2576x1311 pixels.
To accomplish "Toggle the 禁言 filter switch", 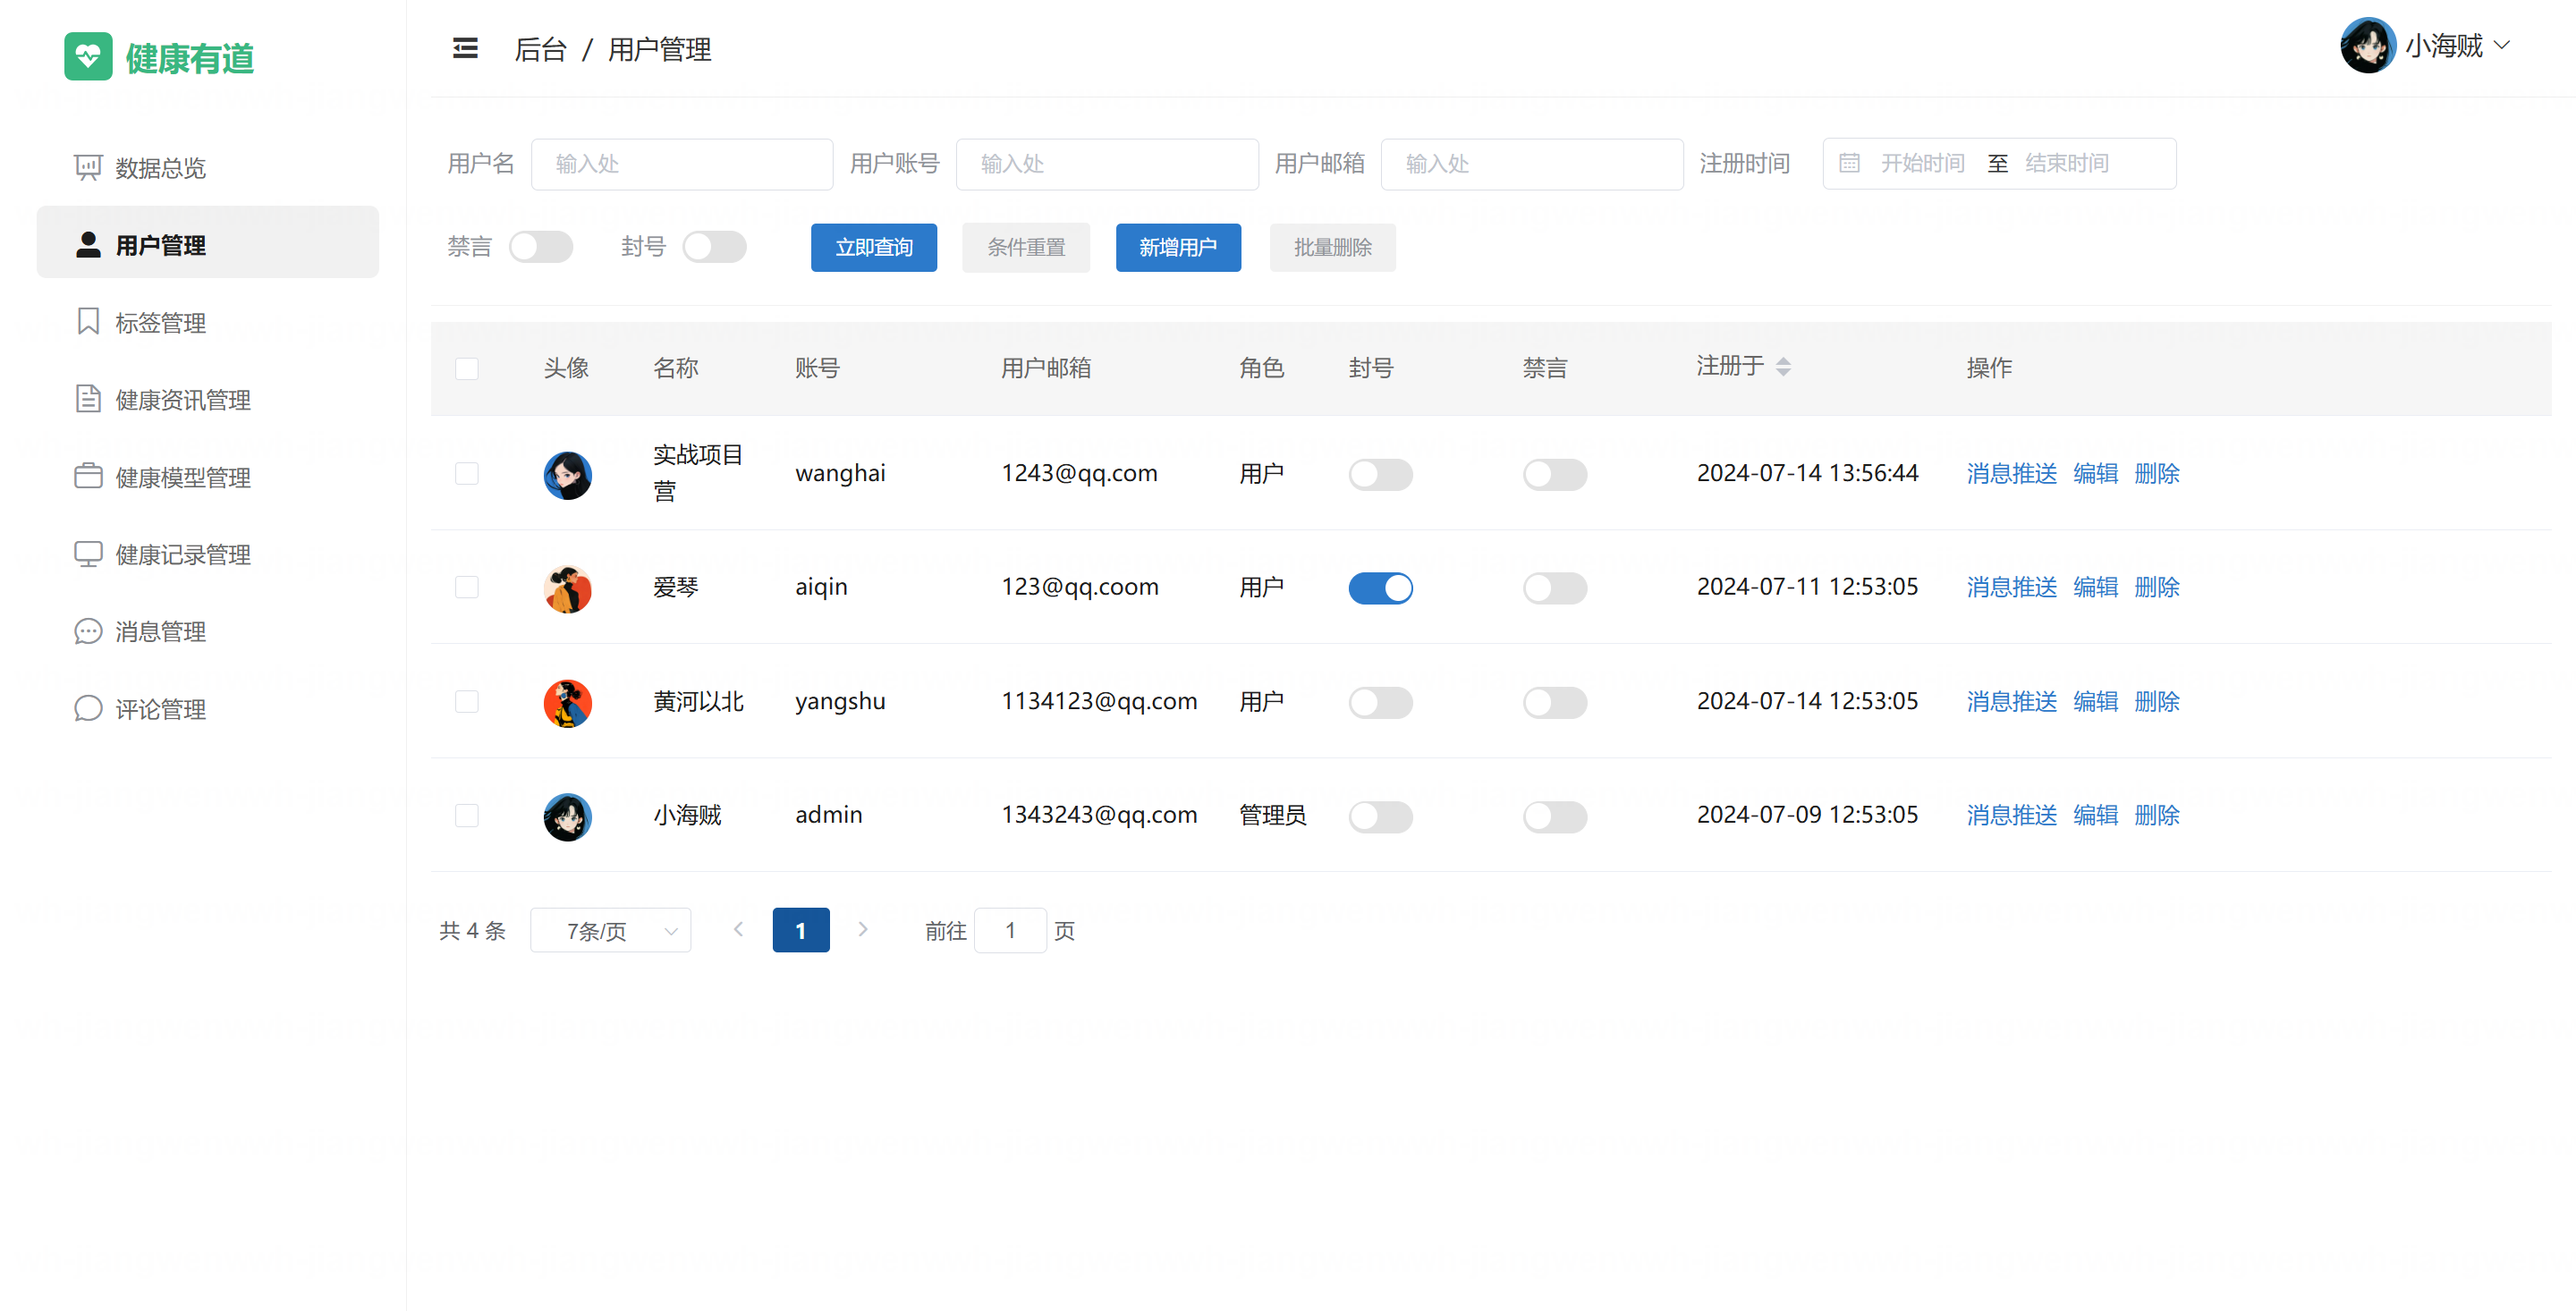I will (x=540, y=247).
